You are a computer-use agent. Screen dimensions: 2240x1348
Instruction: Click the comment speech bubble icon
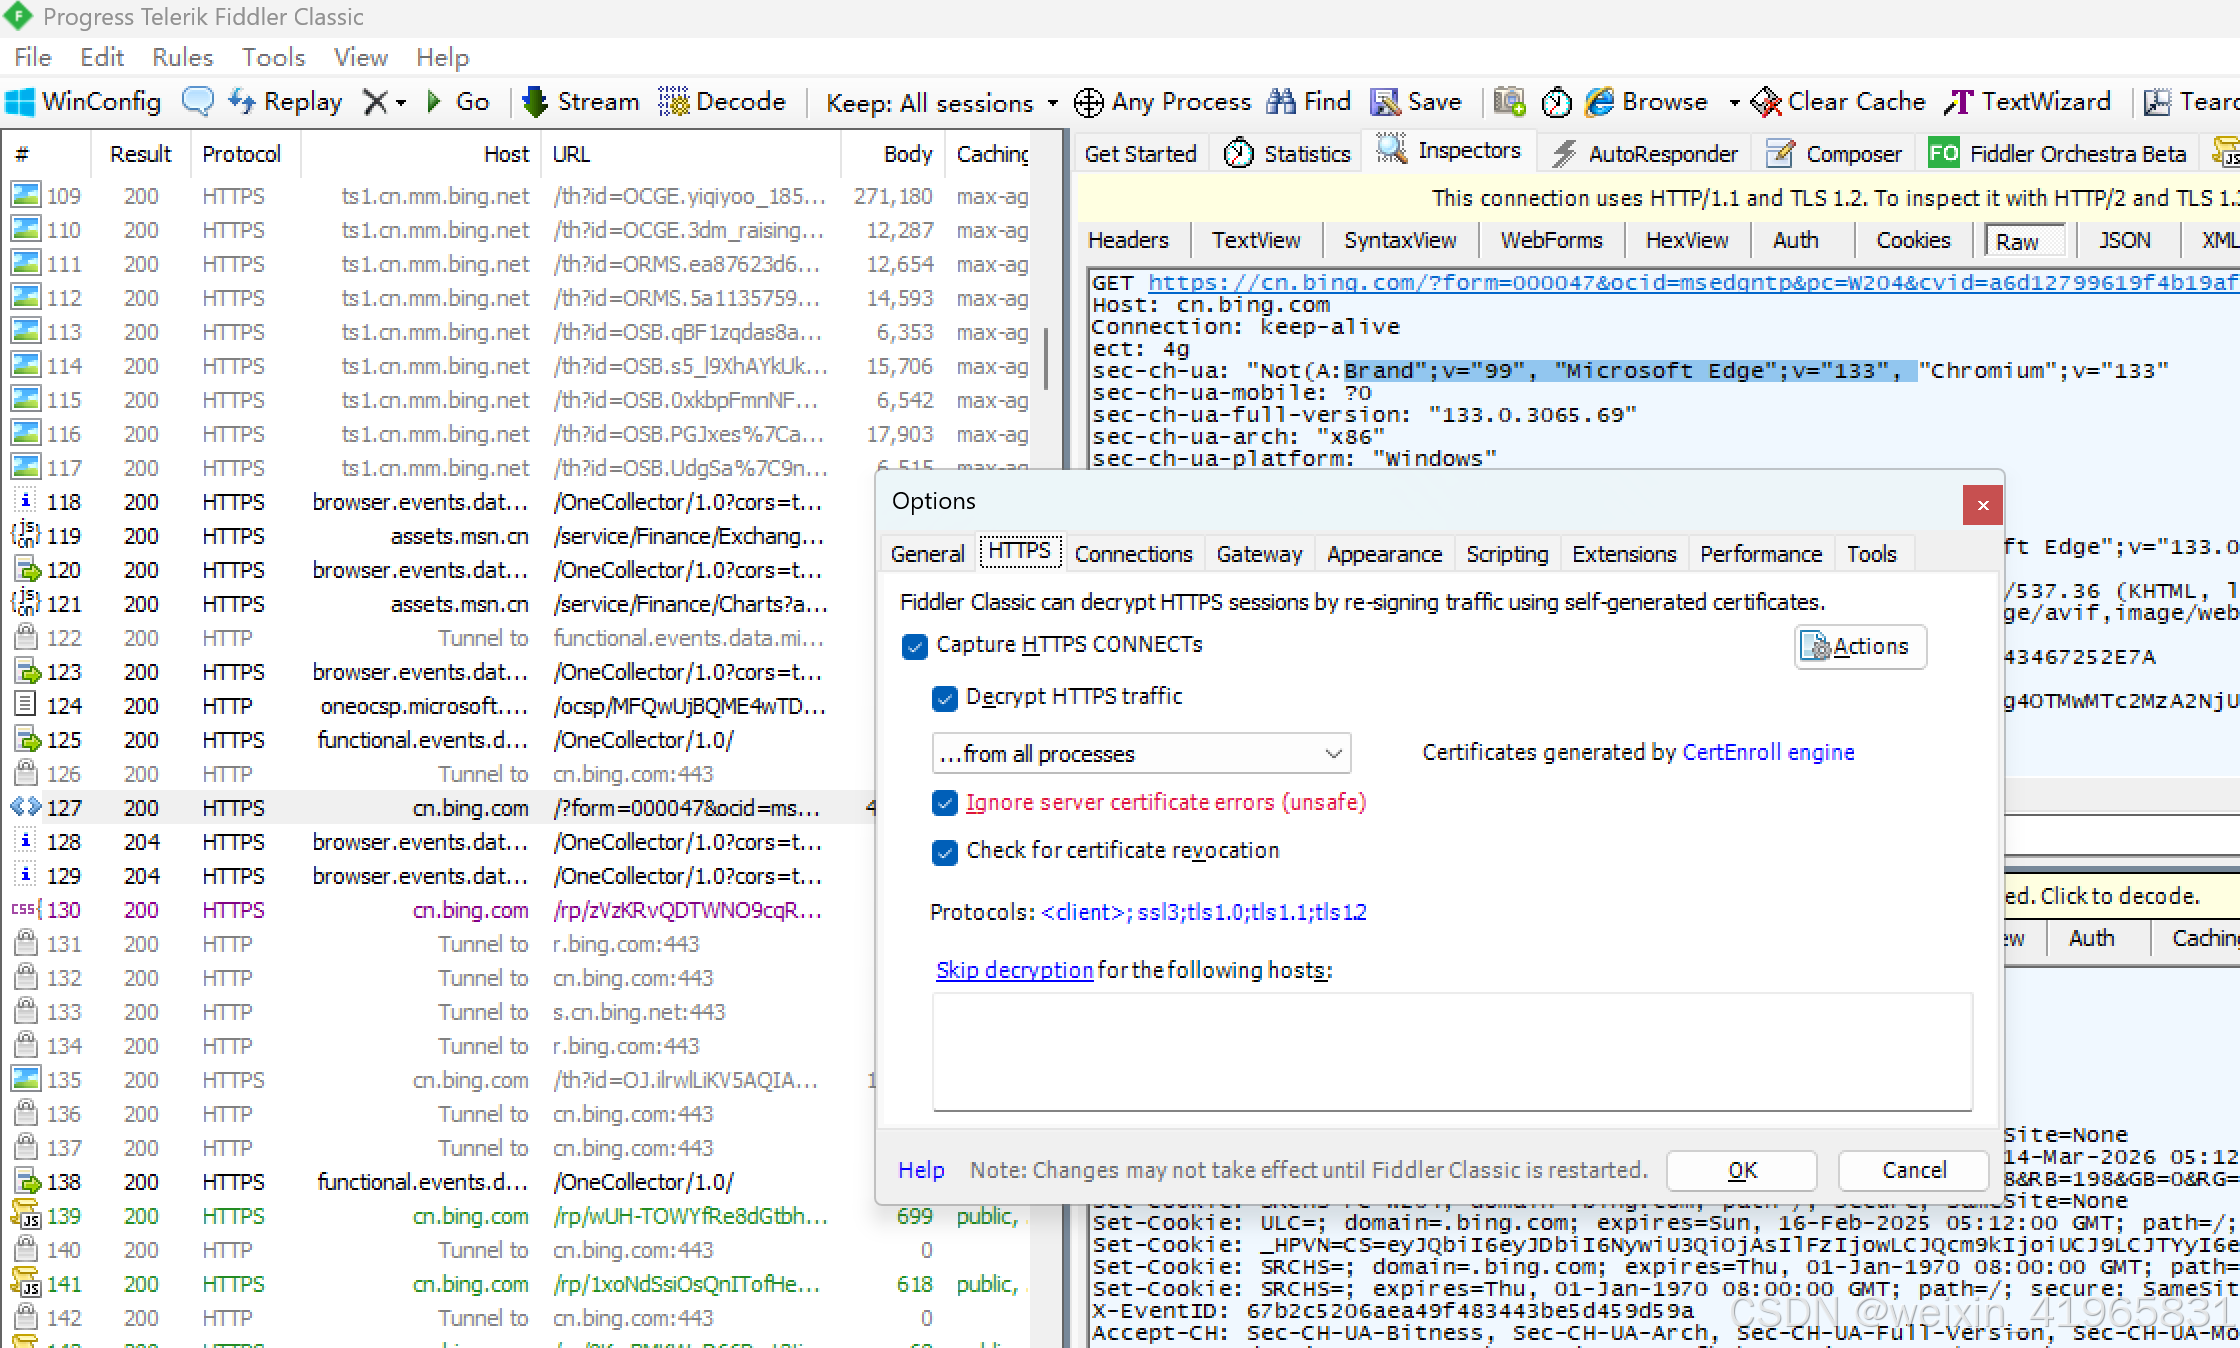point(197,102)
